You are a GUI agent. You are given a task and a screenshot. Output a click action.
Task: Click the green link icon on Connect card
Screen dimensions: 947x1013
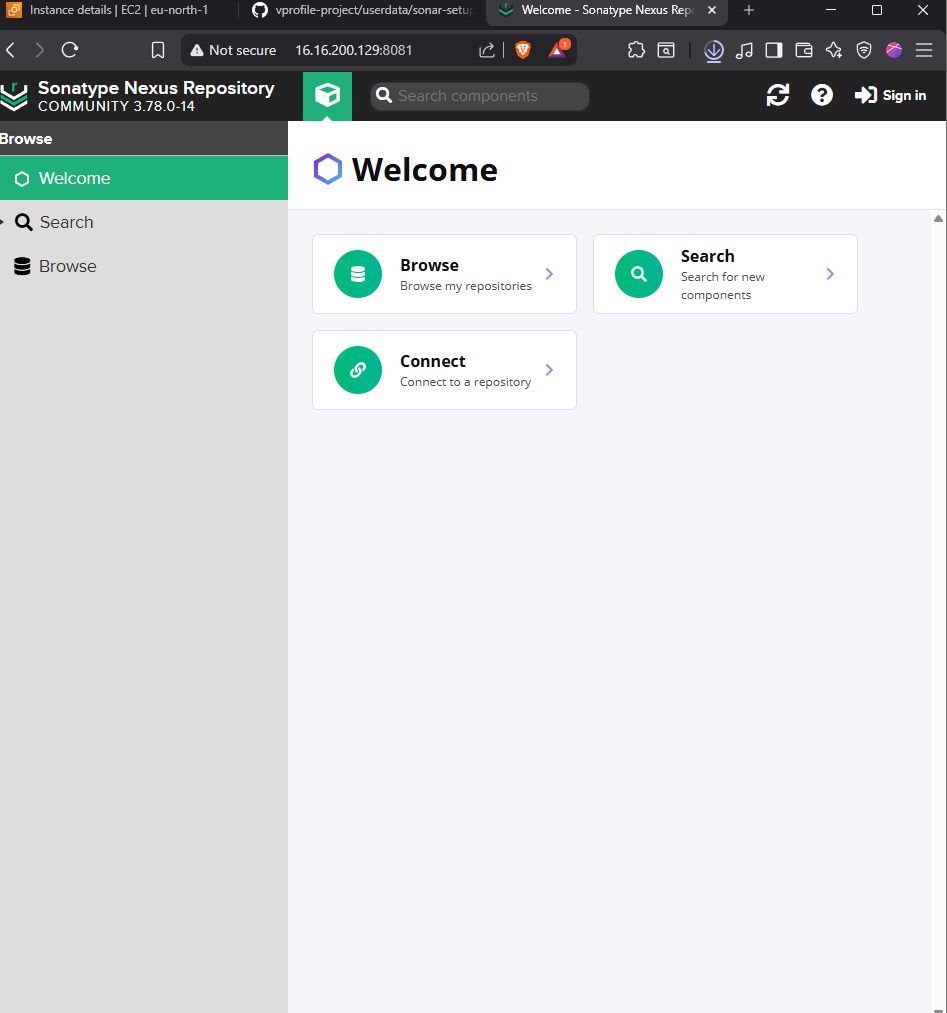pyautogui.click(x=358, y=370)
